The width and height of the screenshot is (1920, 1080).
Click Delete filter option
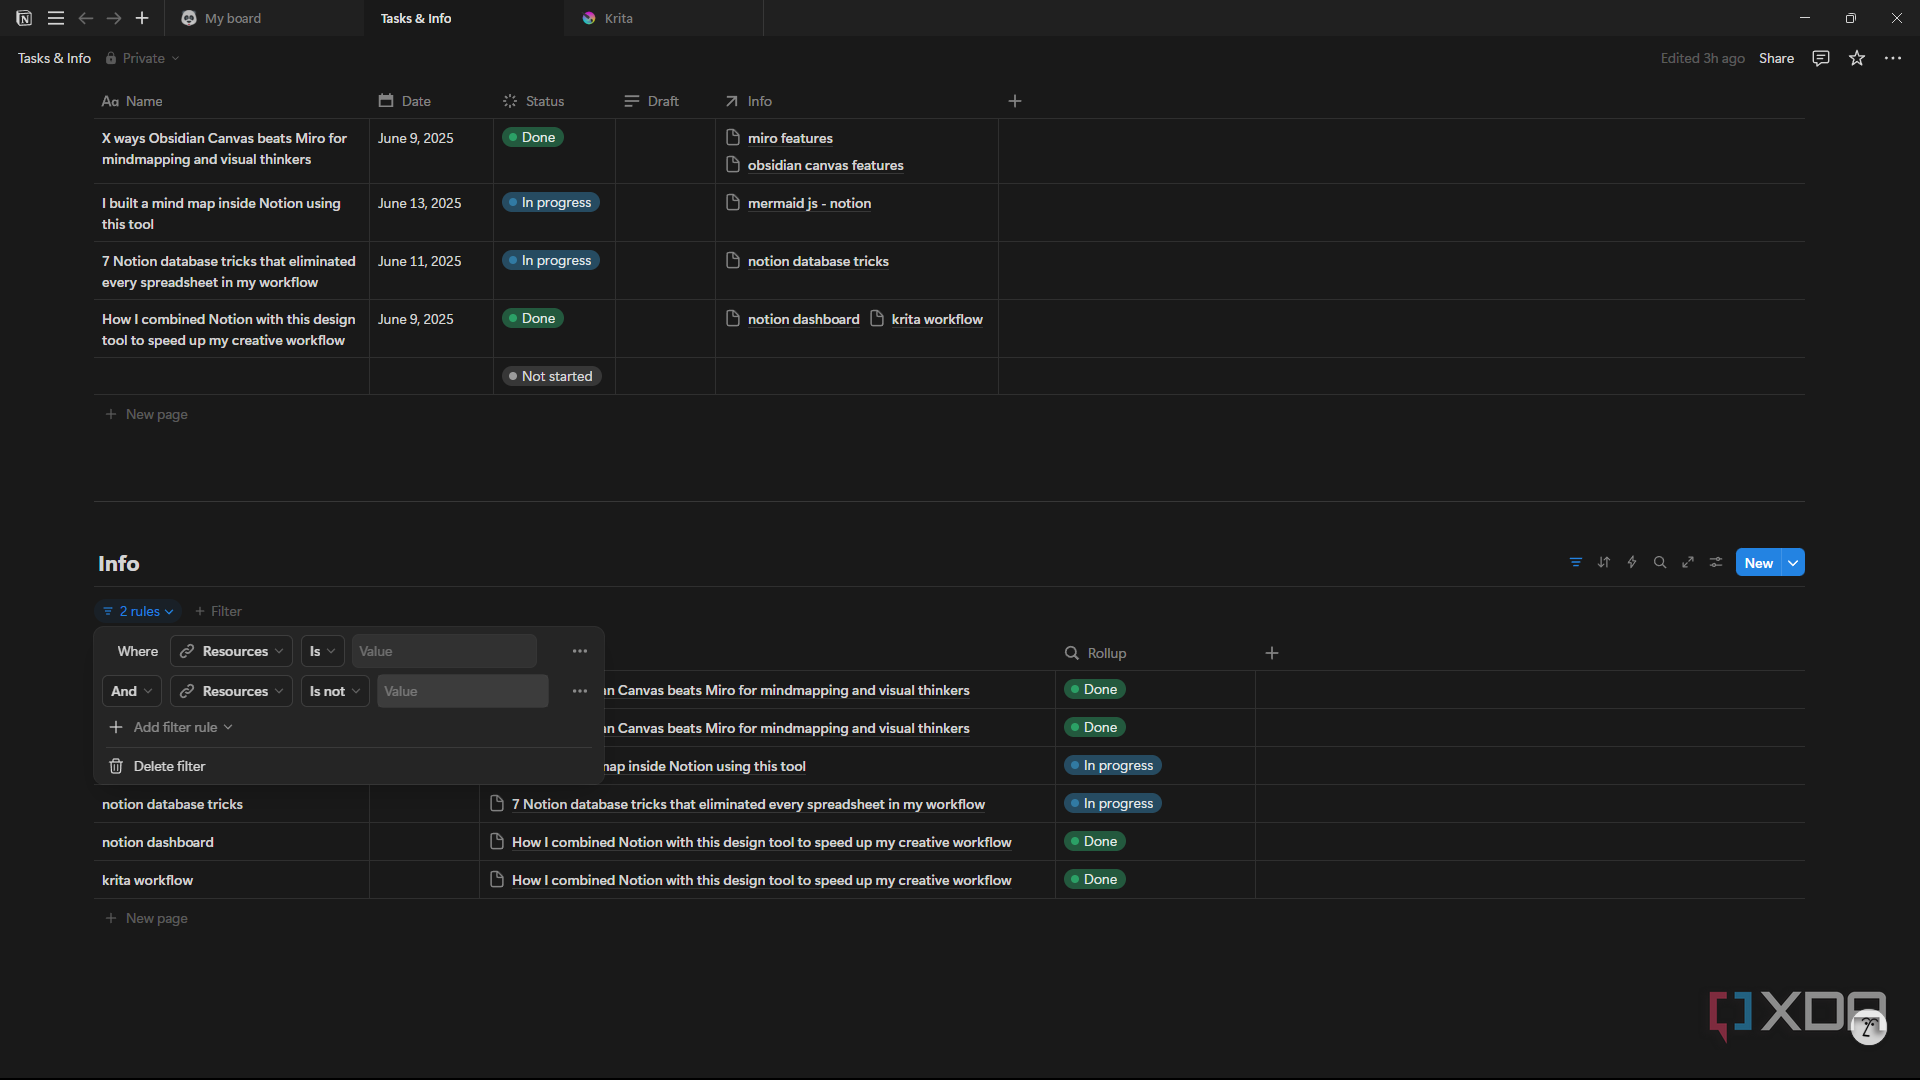click(x=169, y=766)
